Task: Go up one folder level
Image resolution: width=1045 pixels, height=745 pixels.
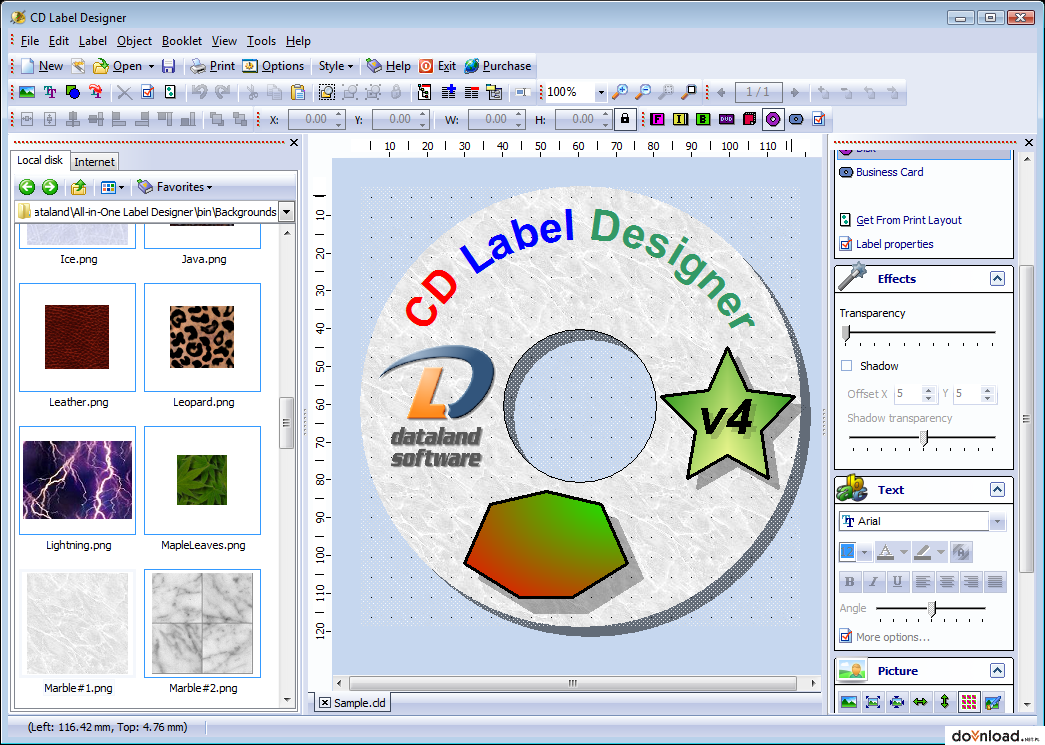Action: 79,187
